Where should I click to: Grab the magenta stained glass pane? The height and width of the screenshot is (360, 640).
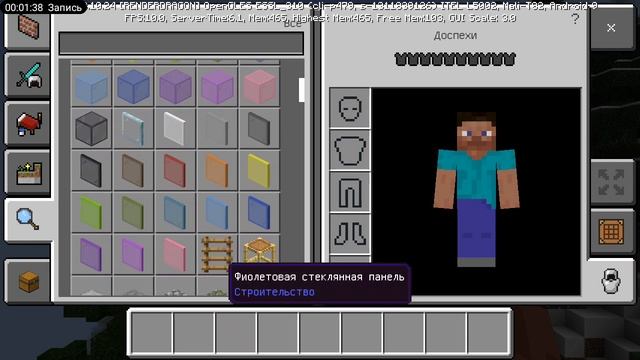(x=133, y=254)
